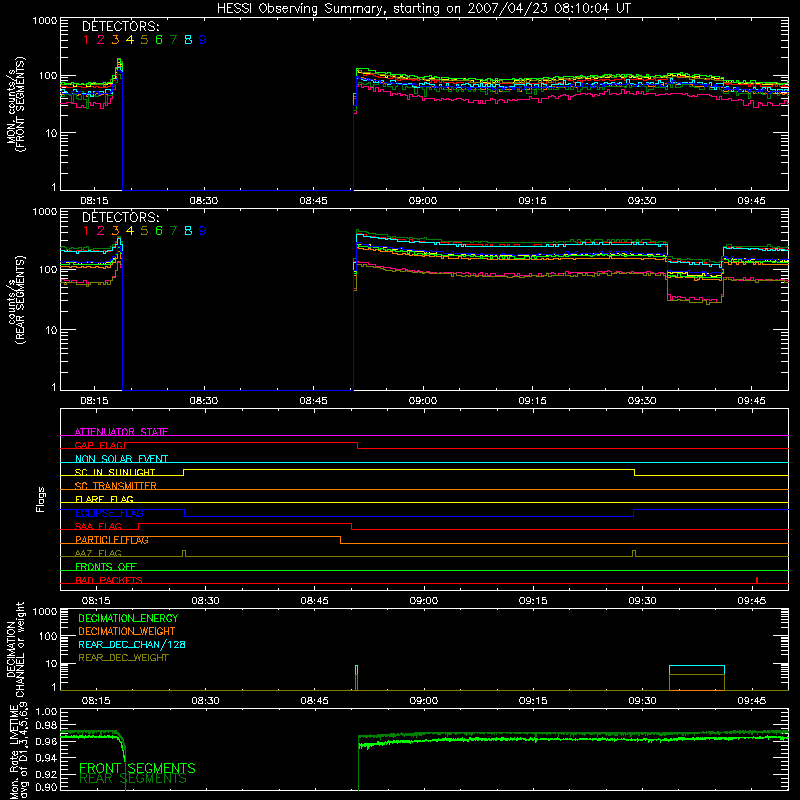Click the ECLIPSE_FLAG label

point(109,513)
